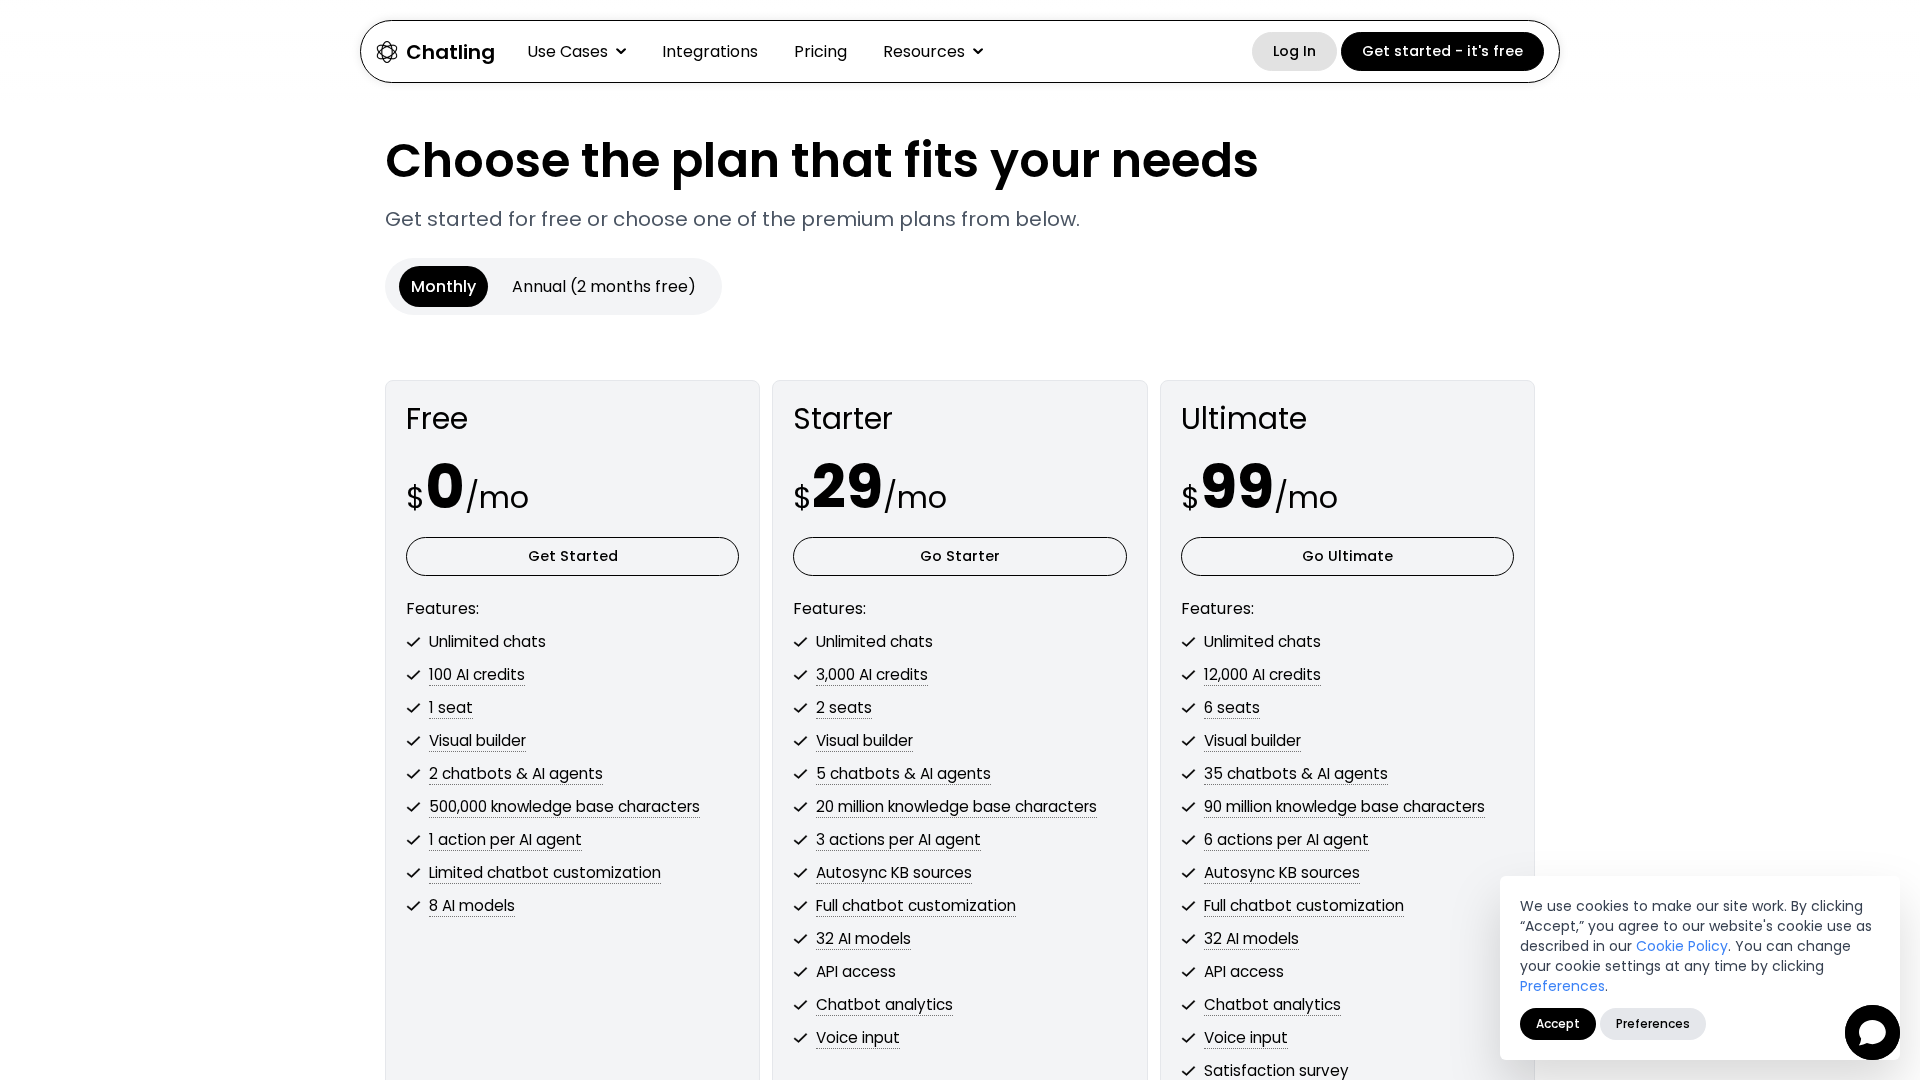The height and width of the screenshot is (1080, 1920).
Task: Expand the Use Cases dropdown
Action: pos(576,52)
